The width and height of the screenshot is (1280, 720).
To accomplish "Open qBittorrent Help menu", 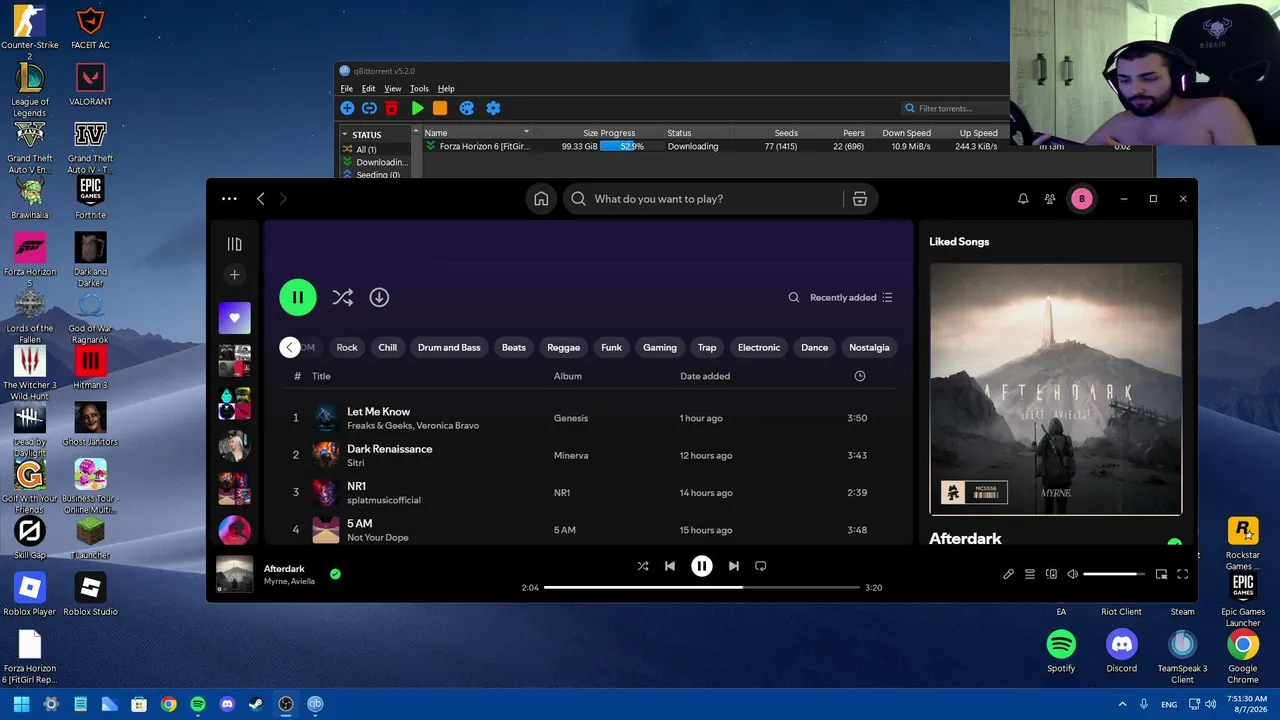I will pos(446,89).
